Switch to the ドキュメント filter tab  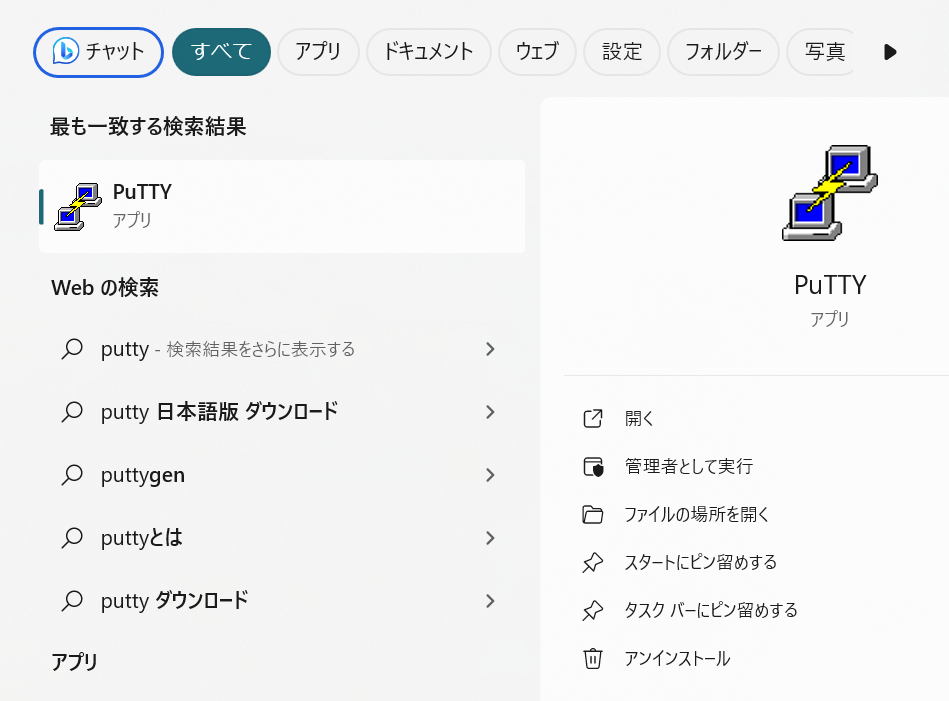(x=429, y=52)
